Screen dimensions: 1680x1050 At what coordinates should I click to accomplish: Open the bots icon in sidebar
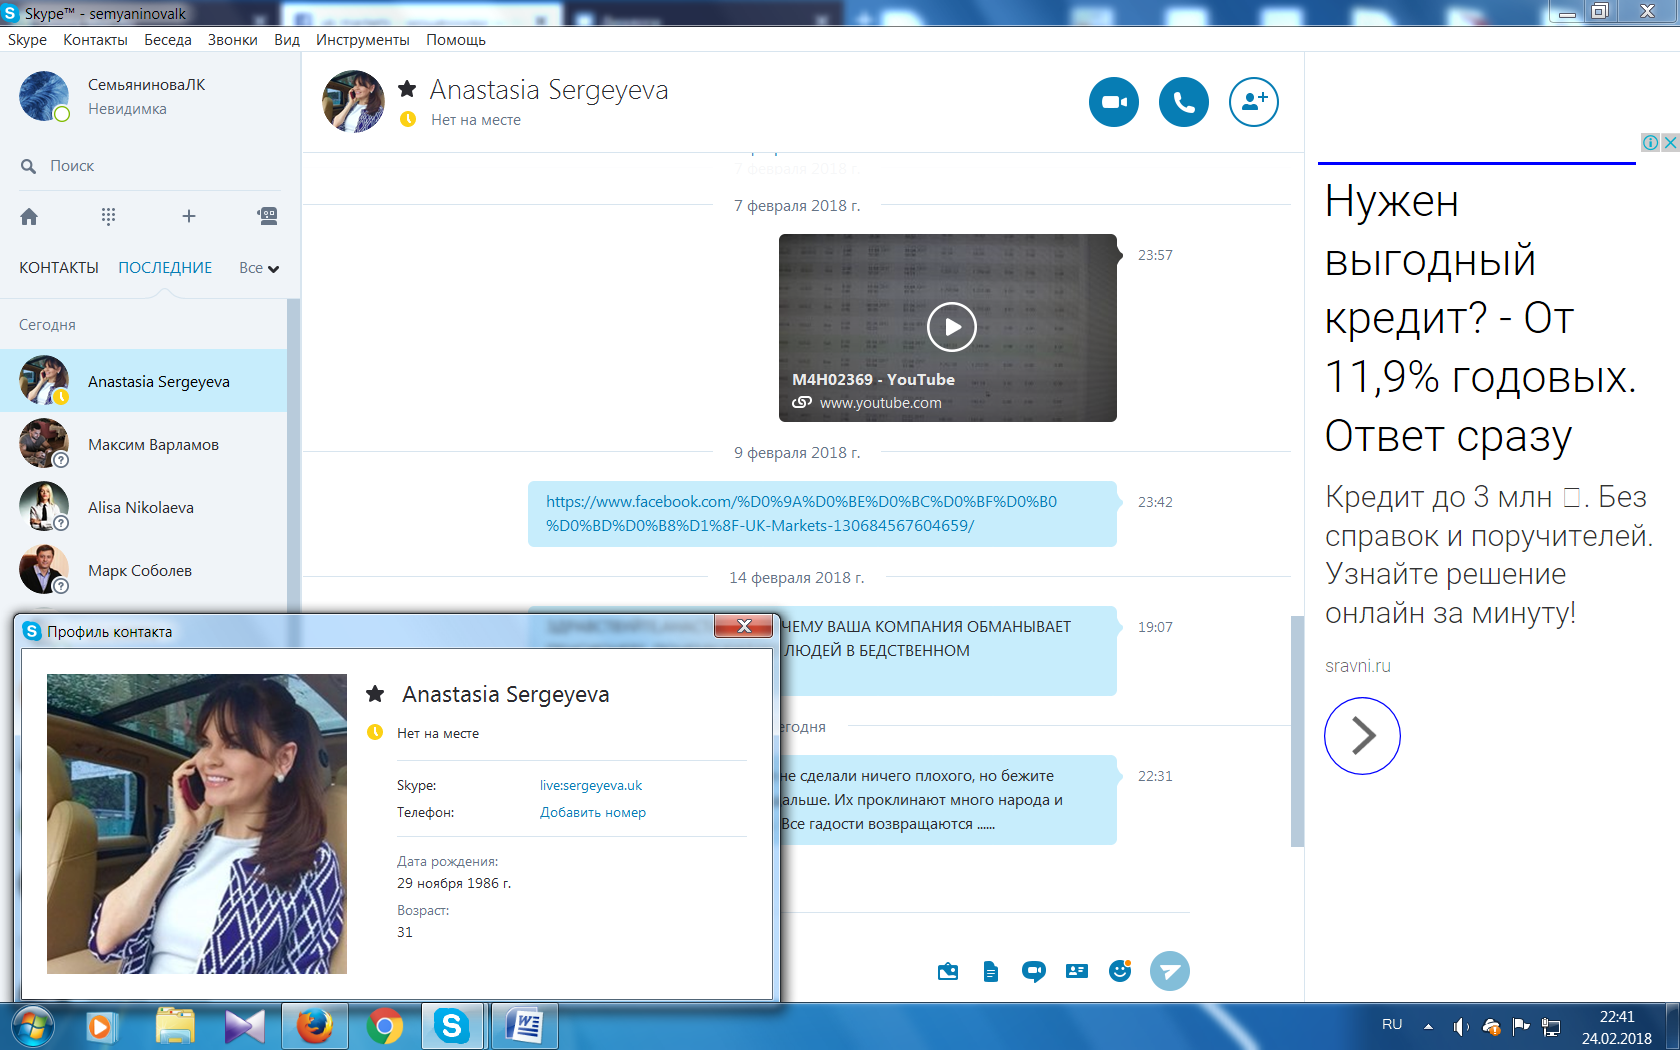pos(267,216)
